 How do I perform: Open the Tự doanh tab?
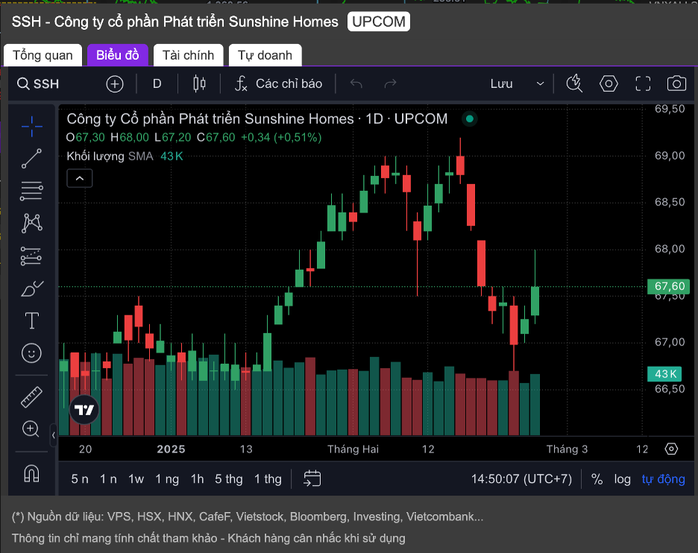pyautogui.click(x=265, y=55)
